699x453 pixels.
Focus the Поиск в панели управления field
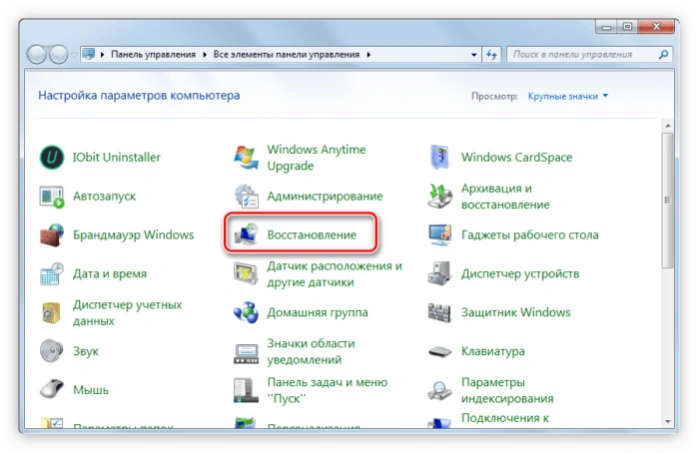(x=583, y=55)
